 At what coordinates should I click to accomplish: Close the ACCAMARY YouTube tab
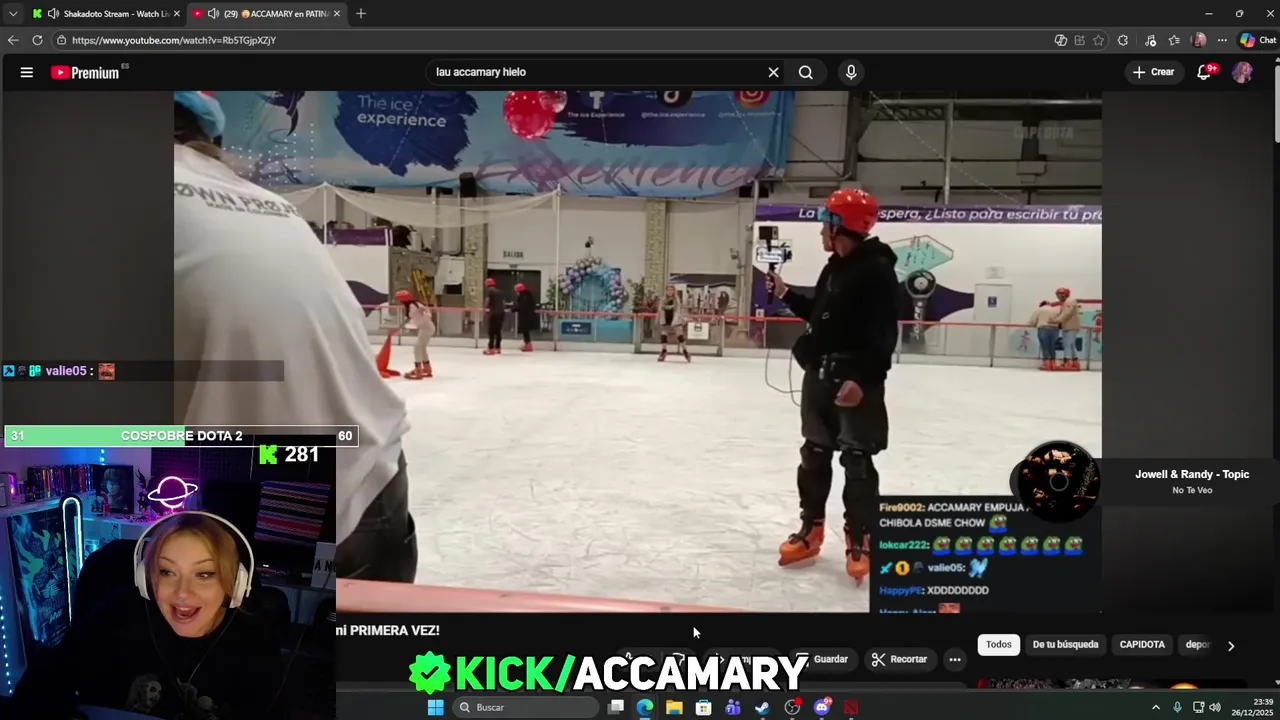point(337,13)
